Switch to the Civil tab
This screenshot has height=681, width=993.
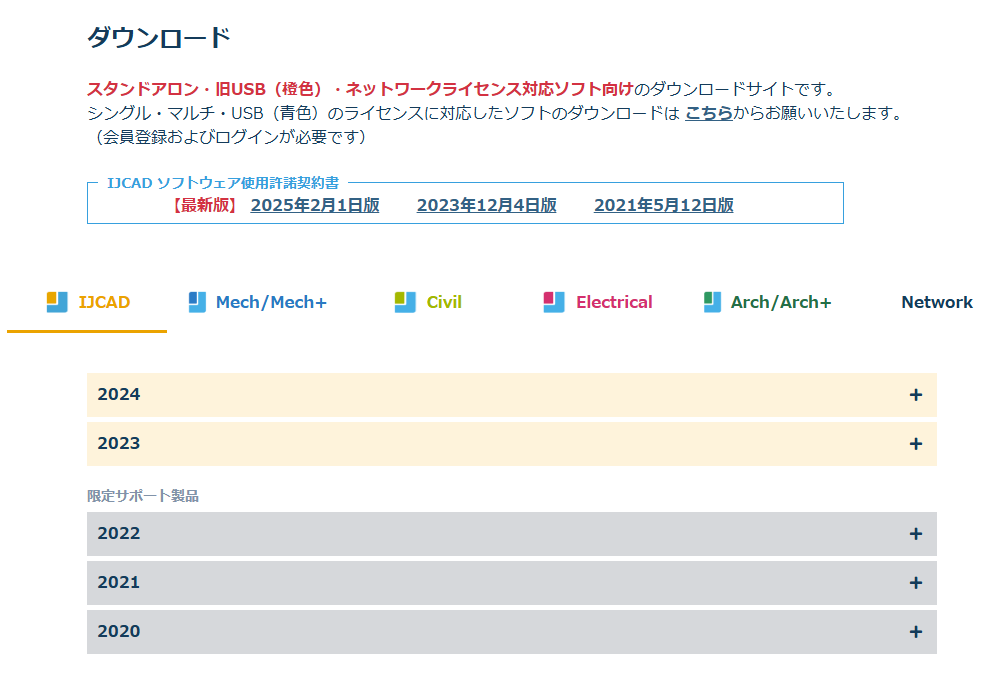click(x=444, y=302)
